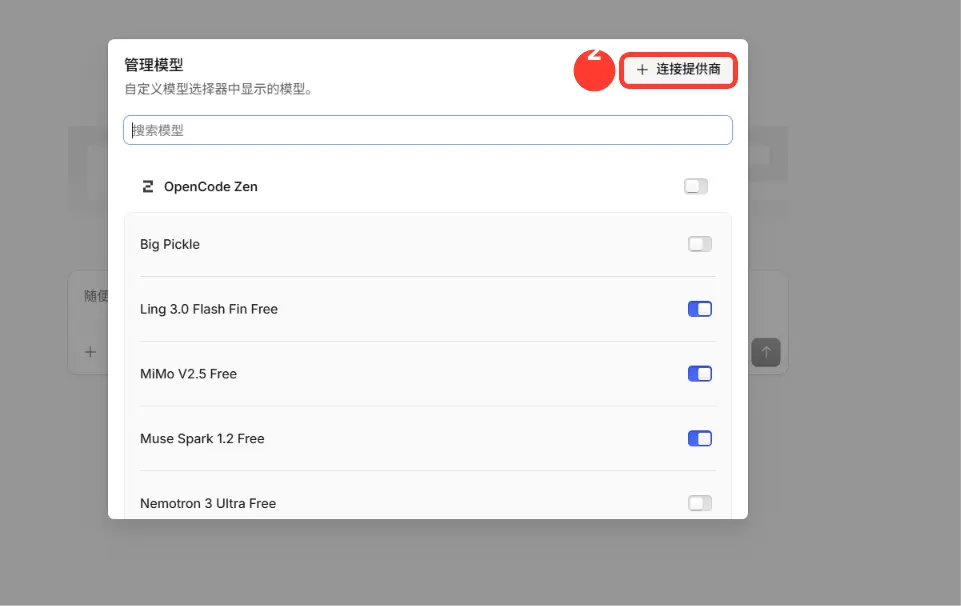Click the OpenCode Zen logo icon
The image size is (961, 606).
coord(148,186)
